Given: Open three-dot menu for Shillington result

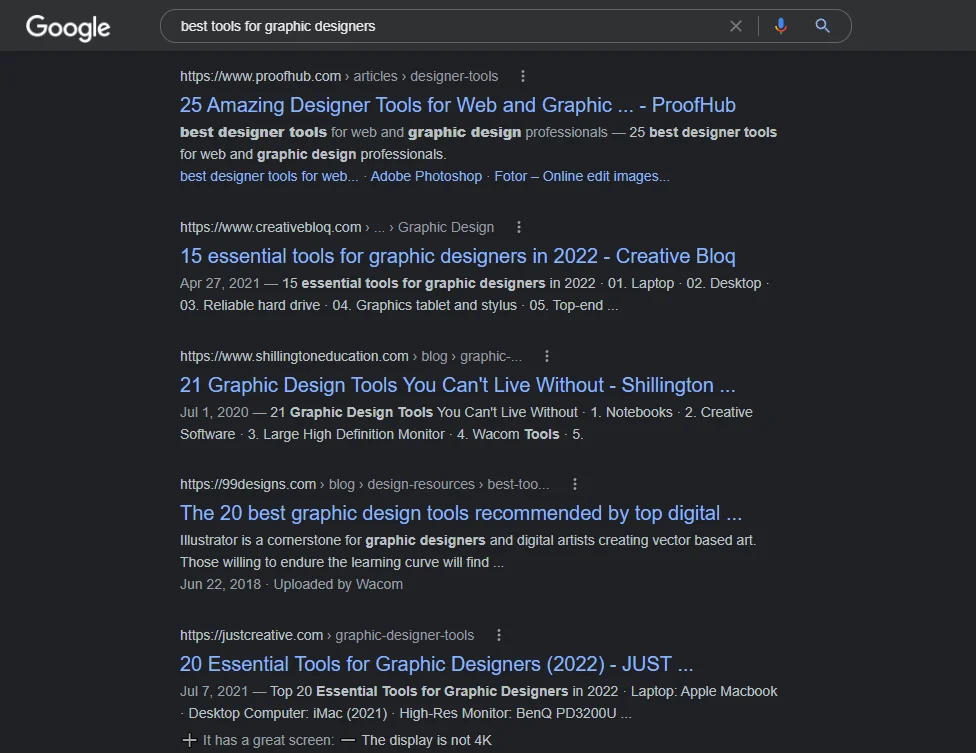Looking at the screenshot, I should [x=546, y=356].
